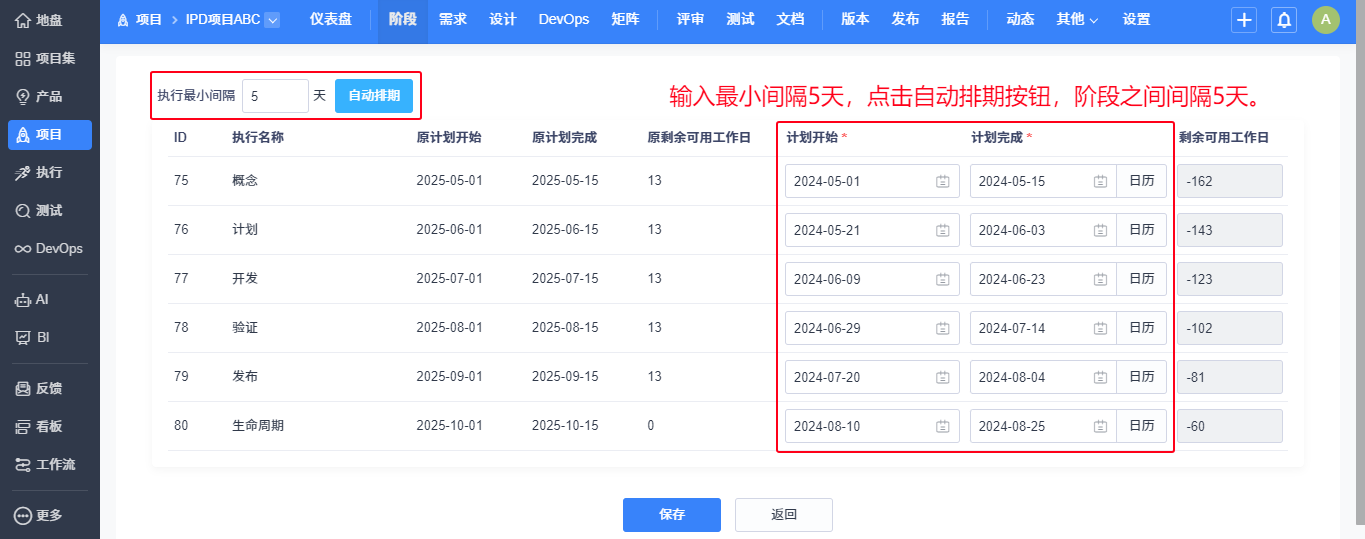Focus the 执行最小间隔 days input
1365x539 pixels.
(275, 96)
